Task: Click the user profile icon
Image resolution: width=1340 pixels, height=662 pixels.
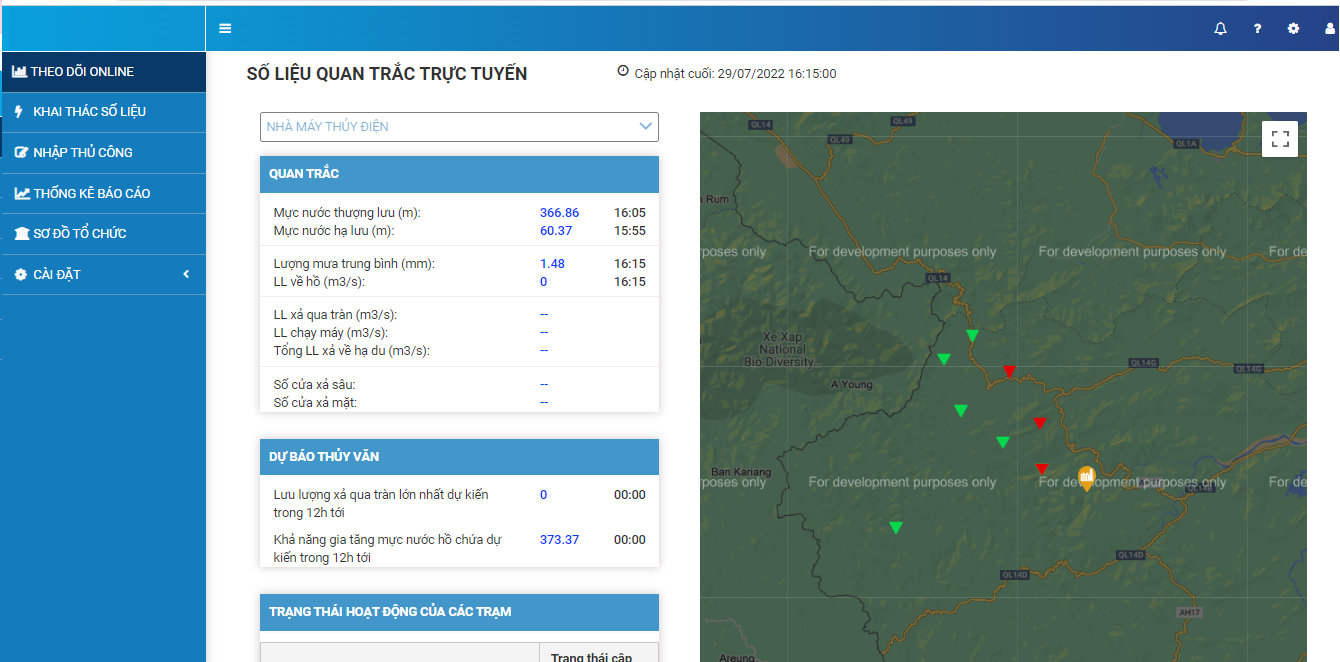Action: 1329,29
